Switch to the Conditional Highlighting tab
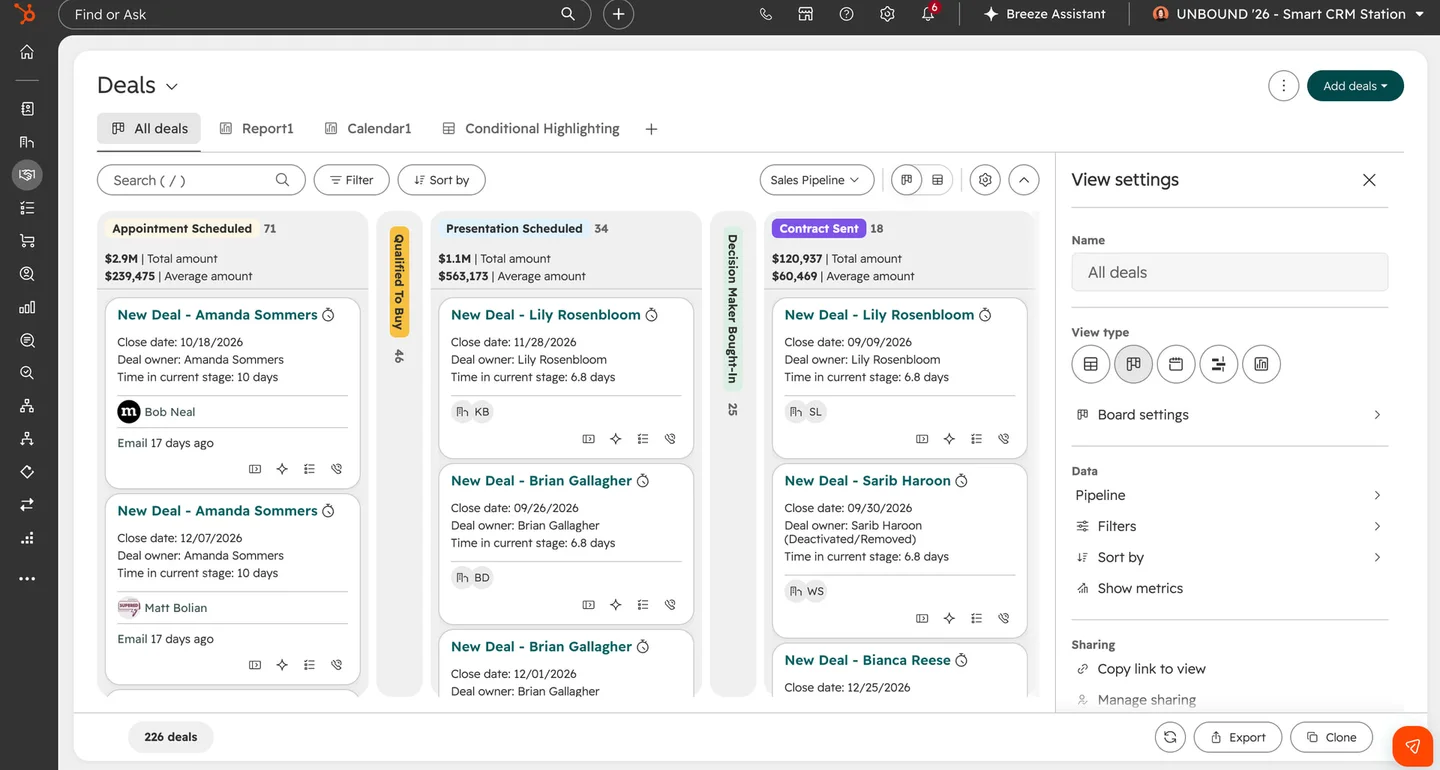The width and height of the screenshot is (1440, 770). (531, 129)
